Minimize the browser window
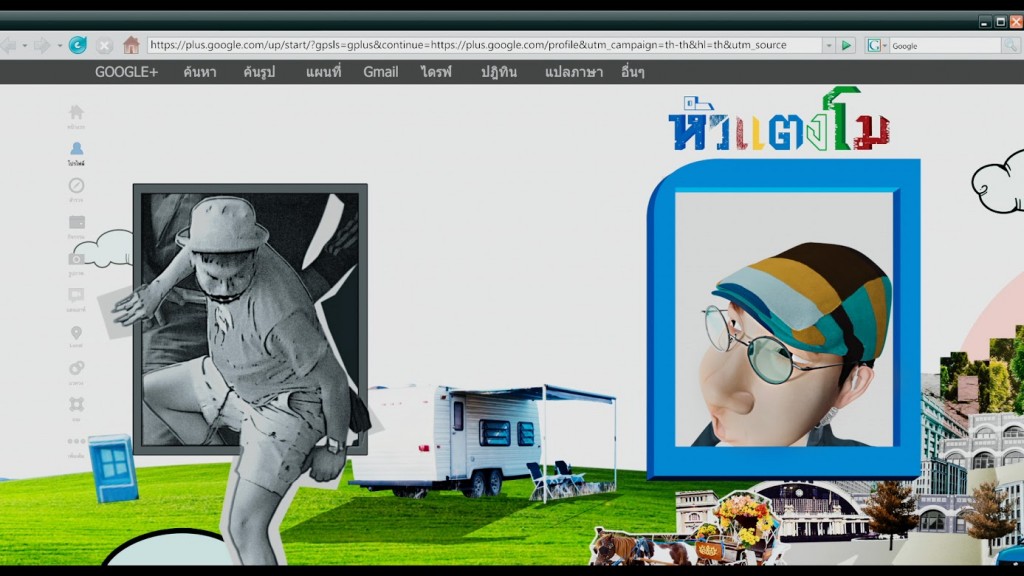 click(x=985, y=22)
